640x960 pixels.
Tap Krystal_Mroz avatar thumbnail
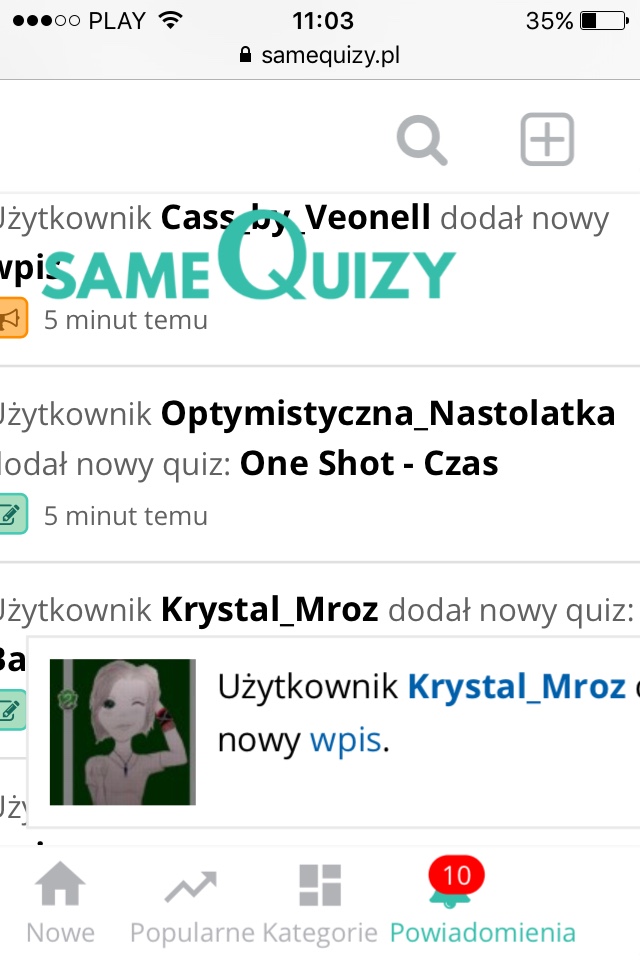[122, 732]
